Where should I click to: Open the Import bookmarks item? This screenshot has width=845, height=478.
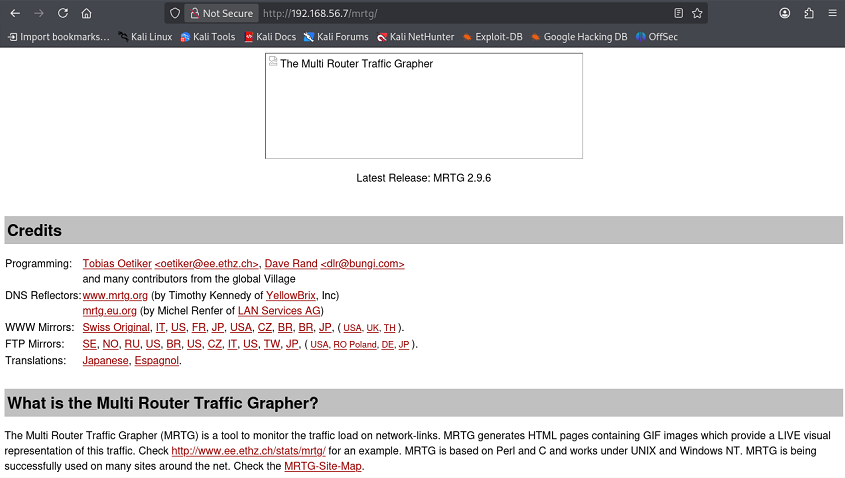(59, 37)
